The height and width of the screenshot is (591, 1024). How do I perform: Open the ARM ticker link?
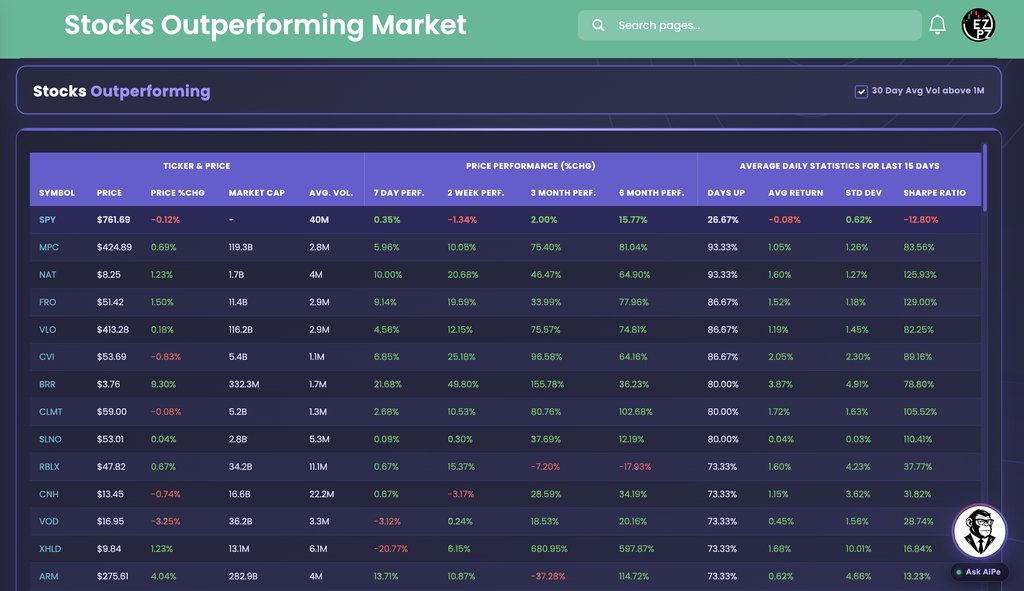[x=48, y=577]
